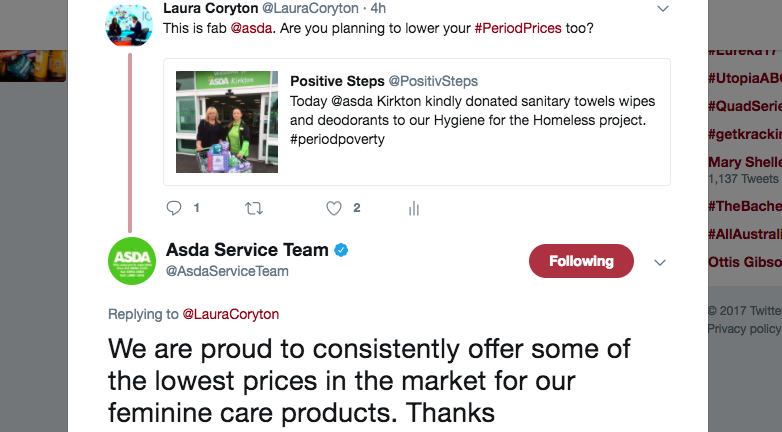782x432 pixels.
Task: Open @LauraCoryton link in Replying to line
Action: (x=230, y=314)
